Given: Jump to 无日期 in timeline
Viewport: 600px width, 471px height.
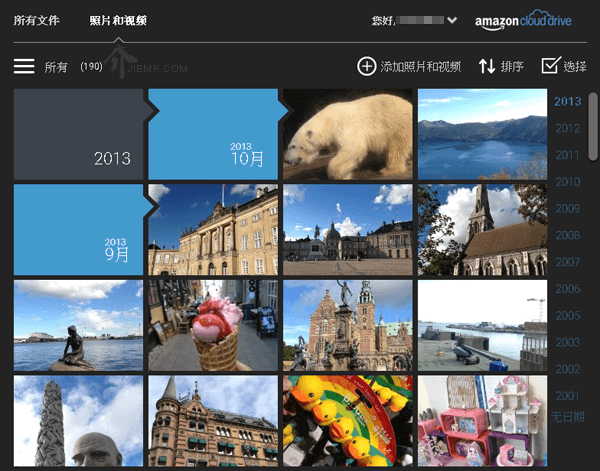Looking at the screenshot, I should (568, 417).
